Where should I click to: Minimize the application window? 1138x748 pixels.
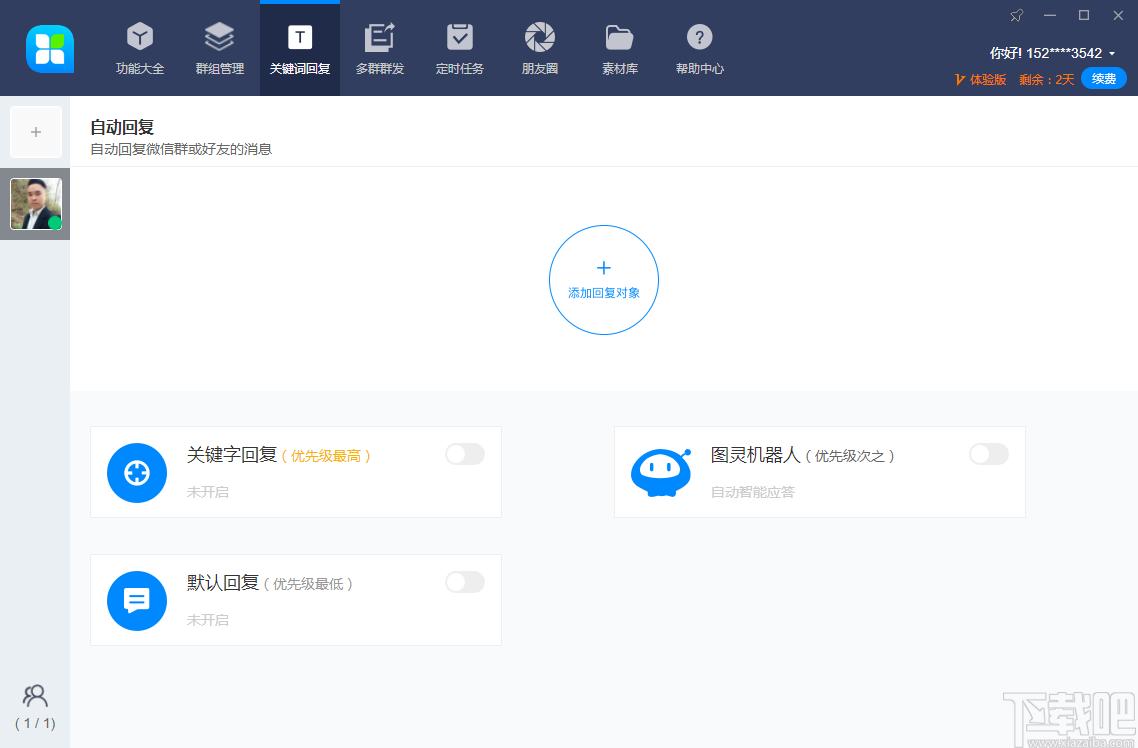1049,15
